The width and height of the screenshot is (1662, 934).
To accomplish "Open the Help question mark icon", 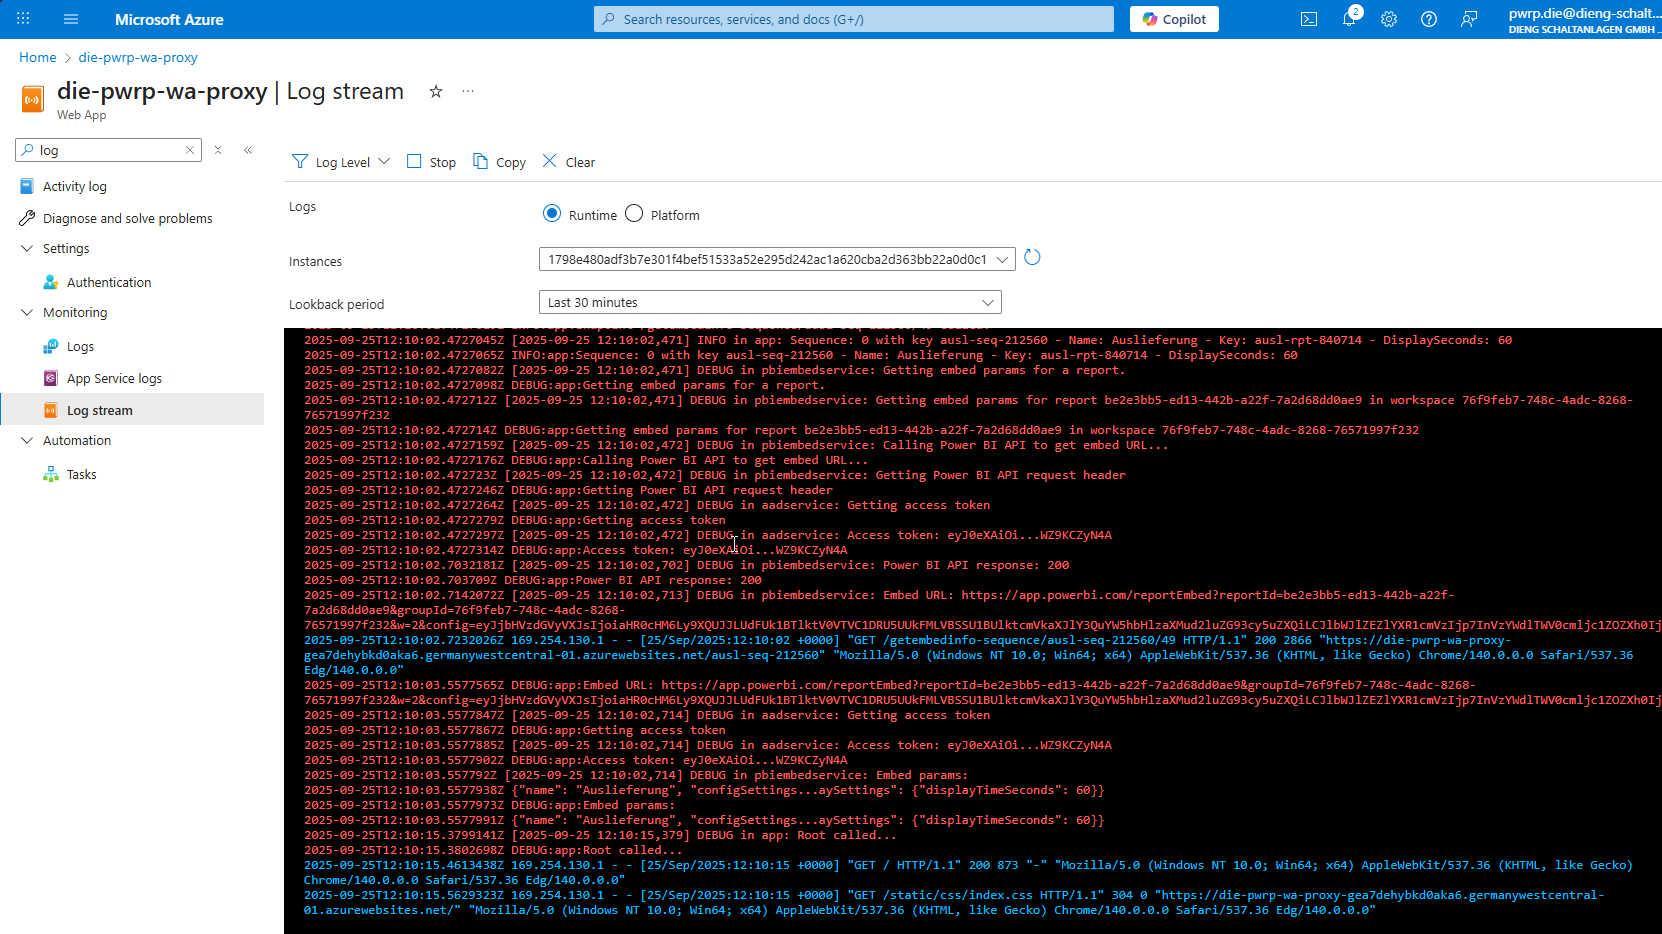I will 1429,19.
